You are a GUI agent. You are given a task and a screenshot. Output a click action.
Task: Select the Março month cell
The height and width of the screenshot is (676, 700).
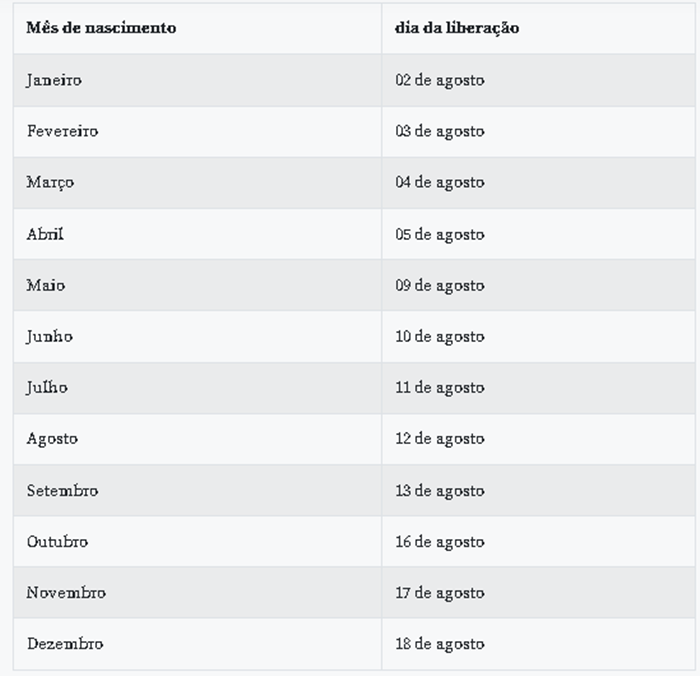[50, 183]
